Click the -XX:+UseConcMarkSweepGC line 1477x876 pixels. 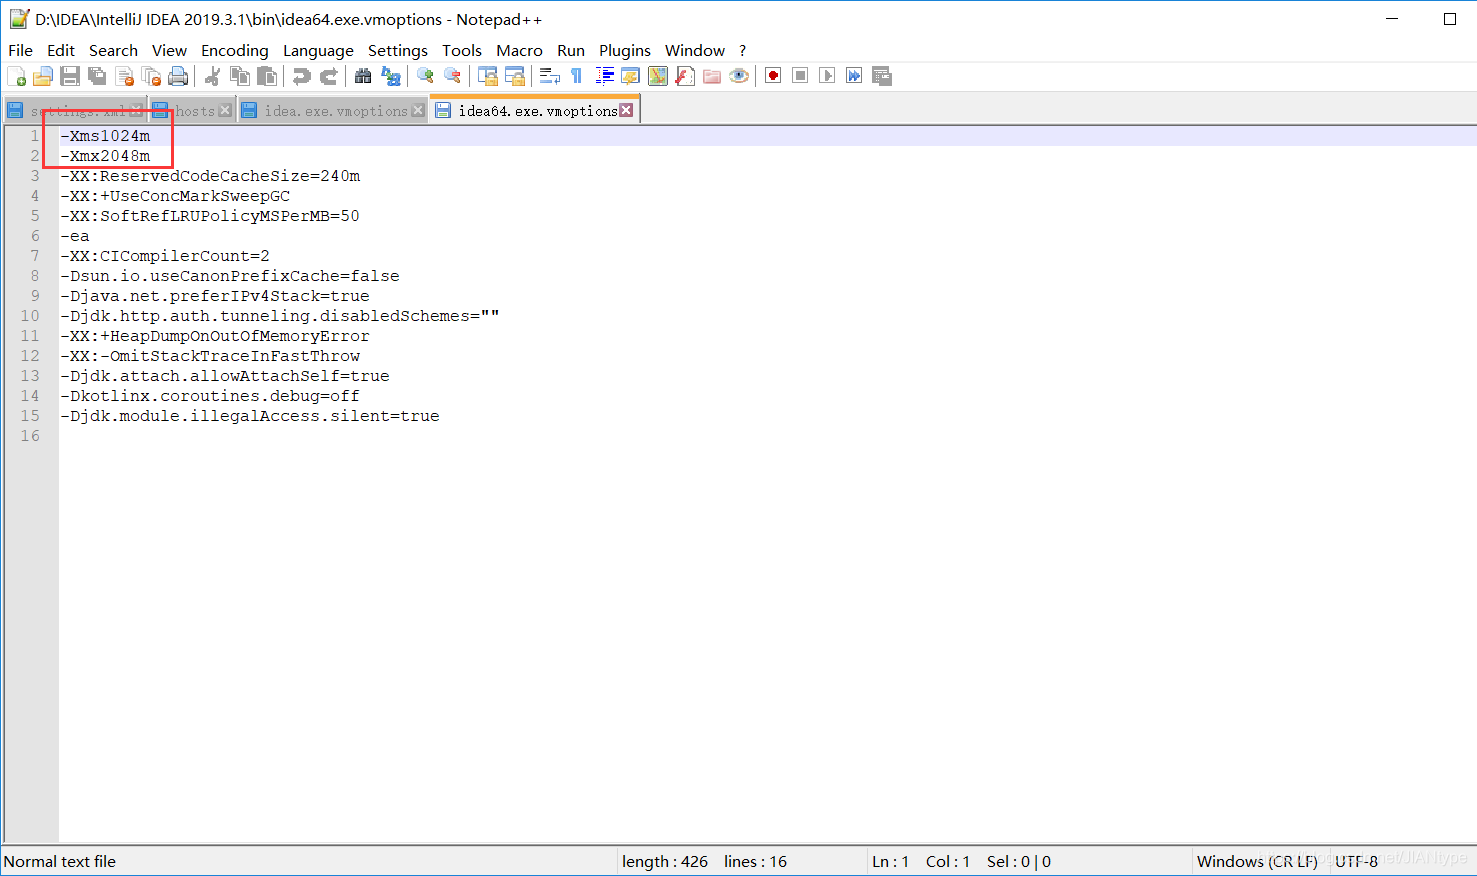[x=175, y=196]
